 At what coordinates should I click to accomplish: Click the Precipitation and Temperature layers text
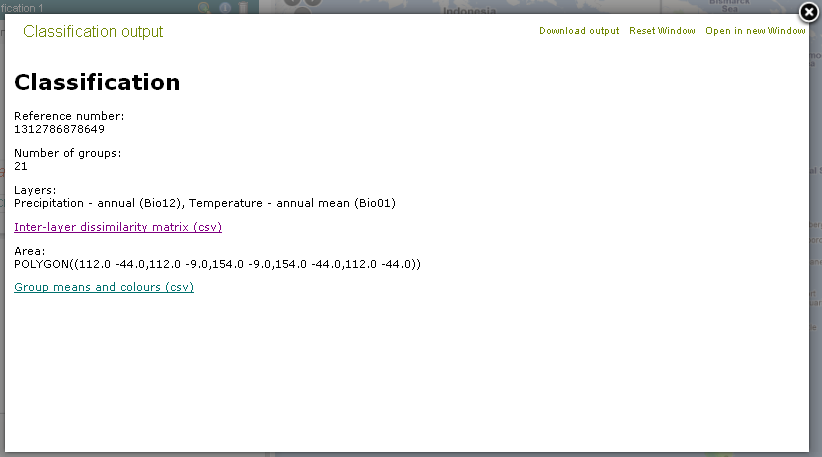[x=205, y=203]
